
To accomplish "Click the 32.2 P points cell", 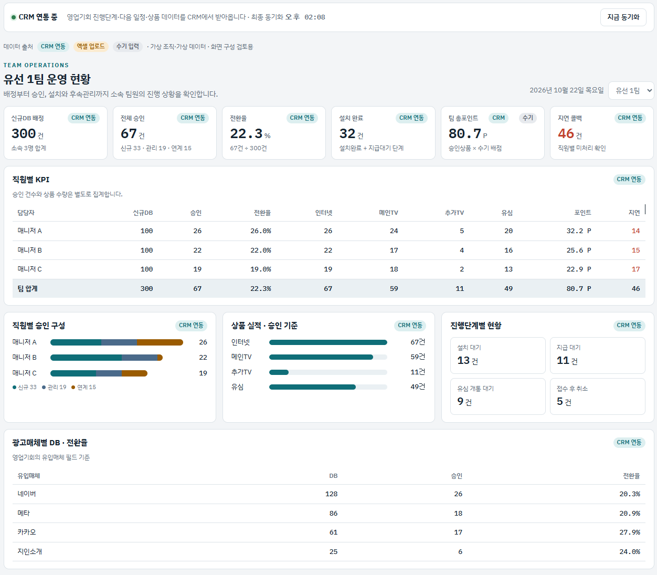I will coord(579,231).
